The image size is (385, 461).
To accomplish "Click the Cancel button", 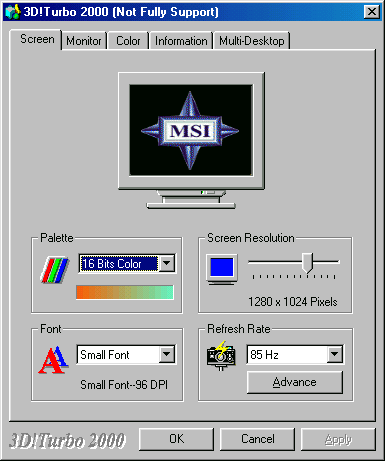I will point(258,439).
